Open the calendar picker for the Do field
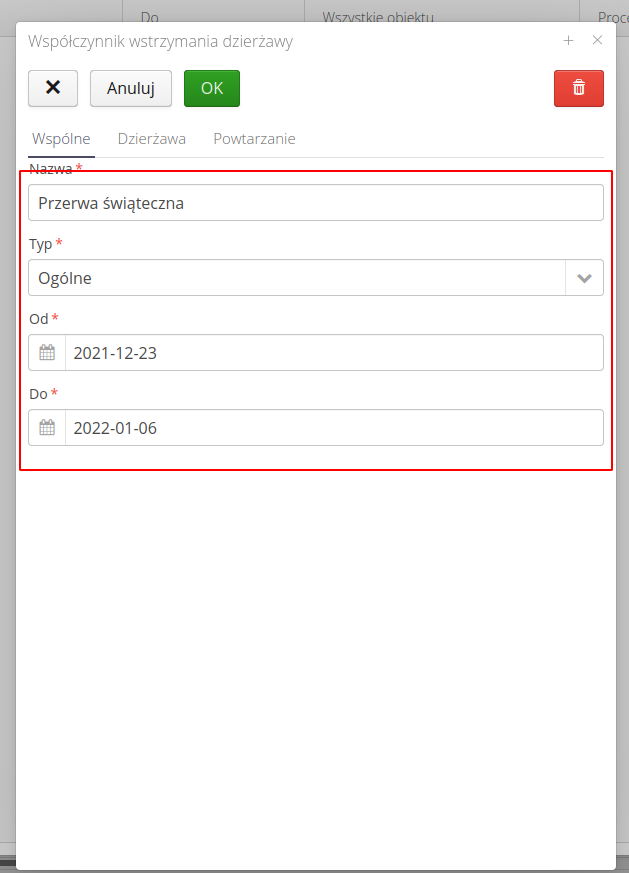 [x=46, y=428]
